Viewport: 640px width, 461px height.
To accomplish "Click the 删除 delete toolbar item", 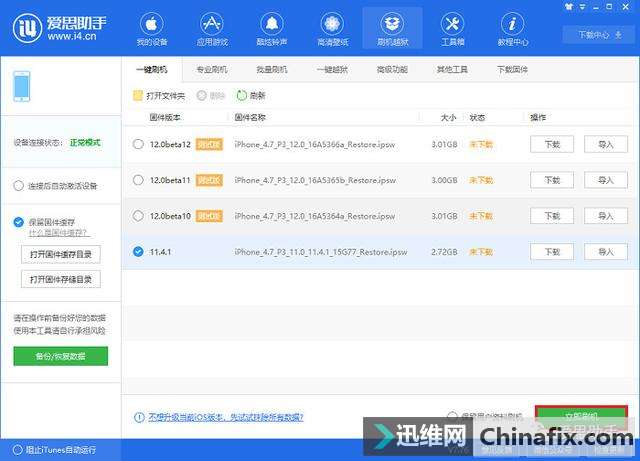I will point(211,96).
